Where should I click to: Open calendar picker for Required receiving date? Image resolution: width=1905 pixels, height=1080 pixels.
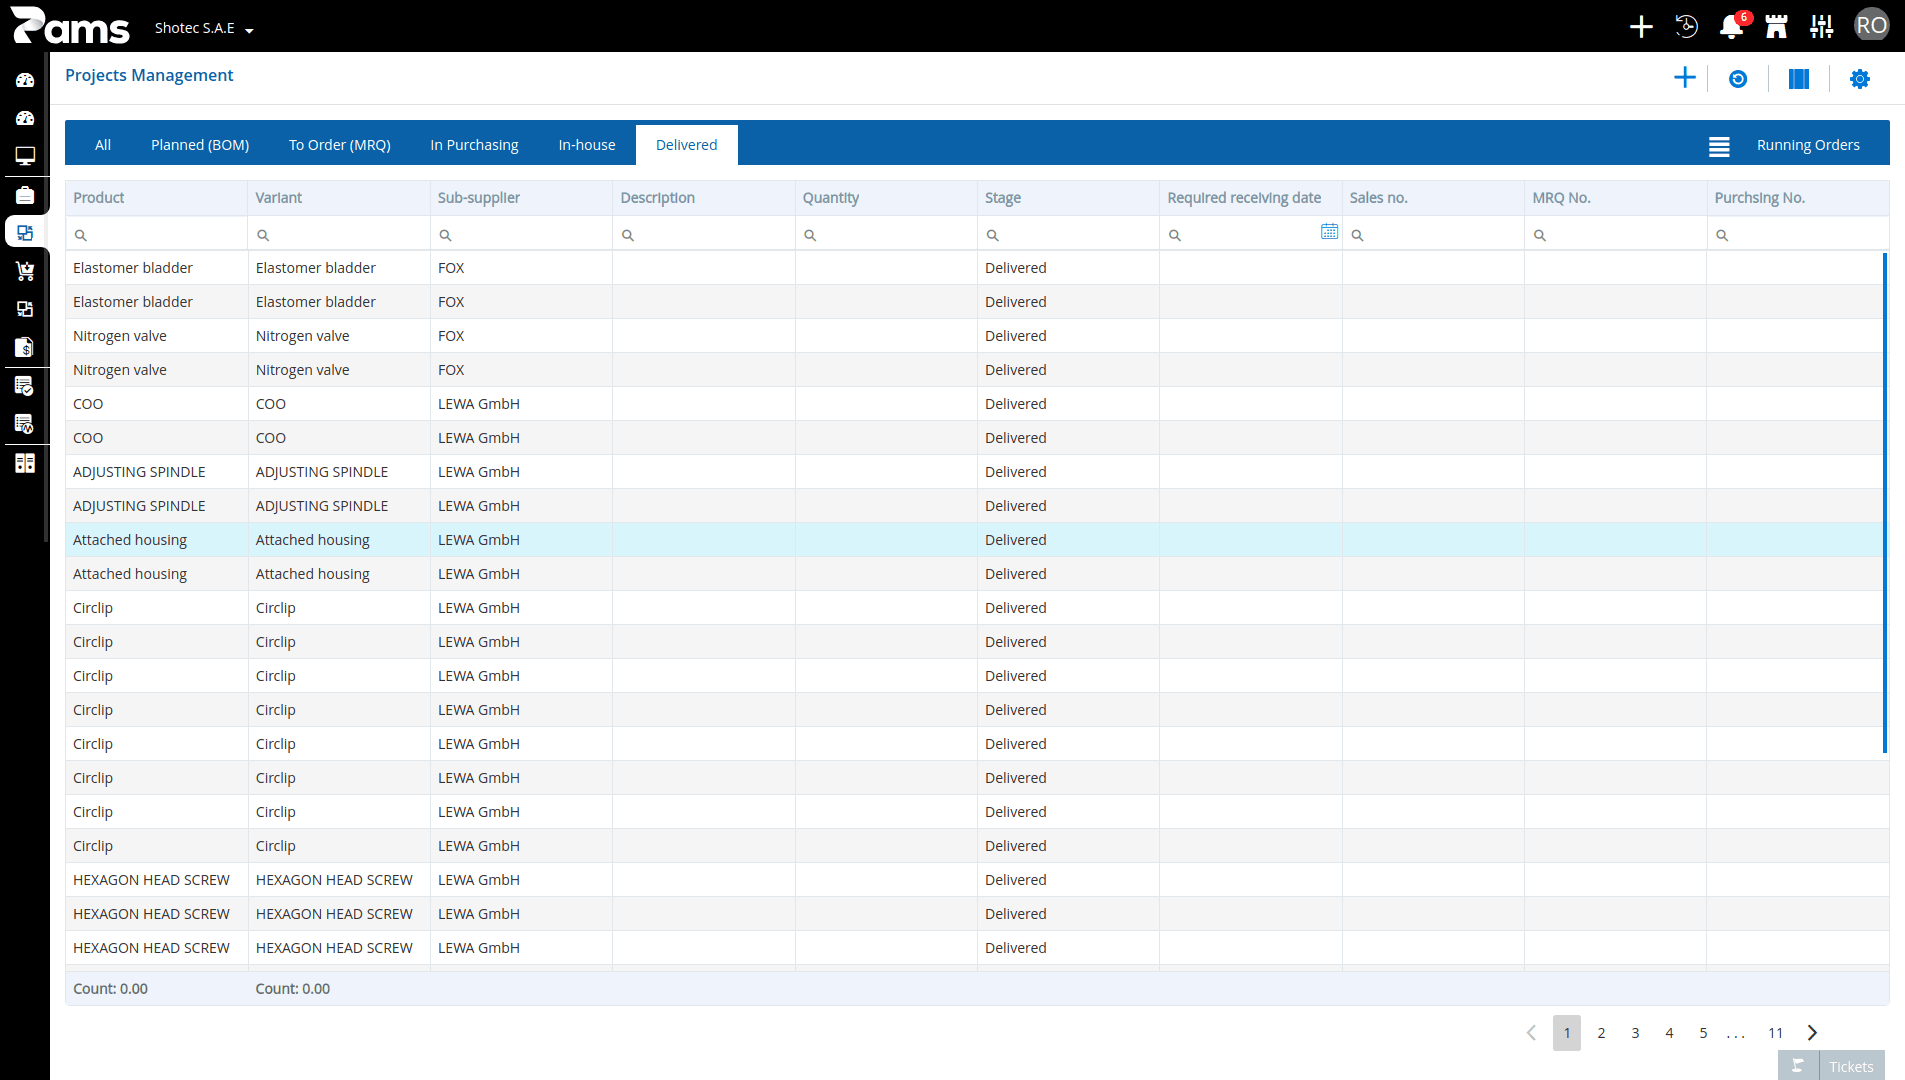click(x=1329, y=232)
